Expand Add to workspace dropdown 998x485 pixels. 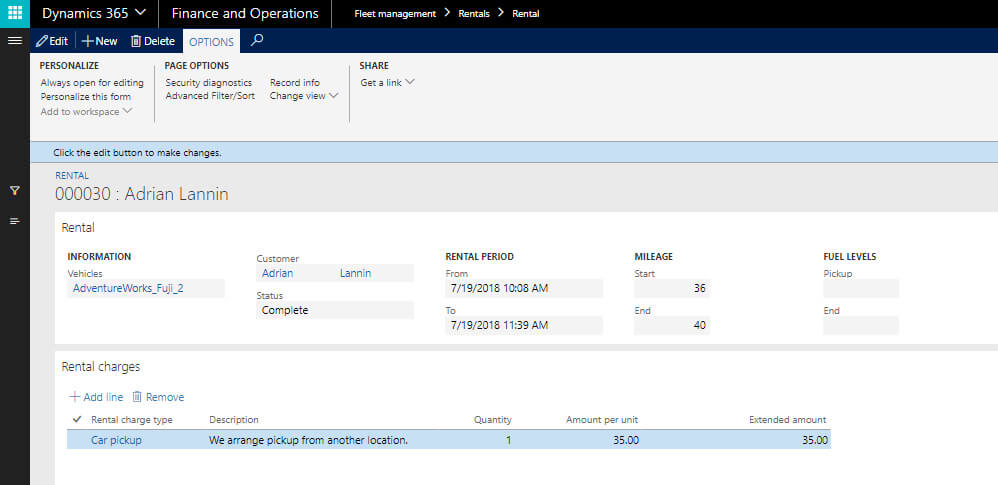[x=86, y=111]
